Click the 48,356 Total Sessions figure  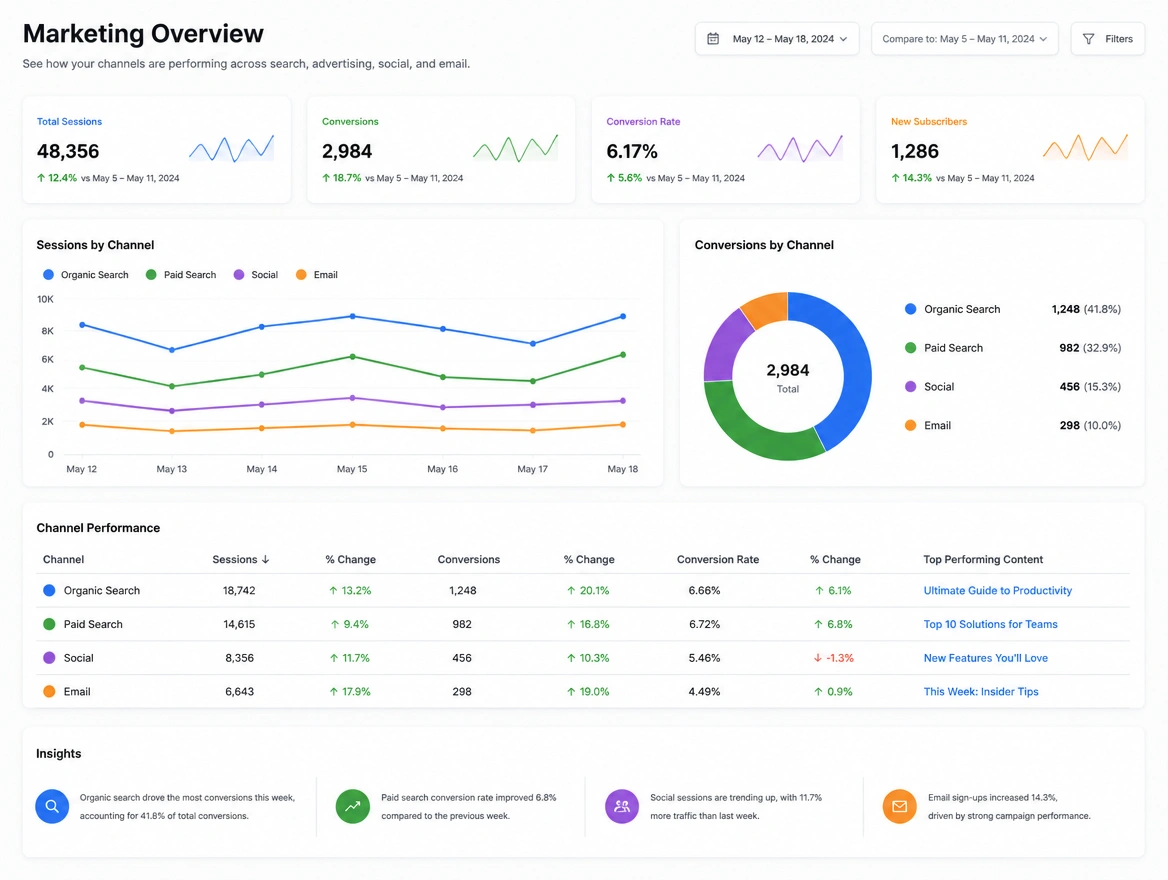(x=68, y=151)
